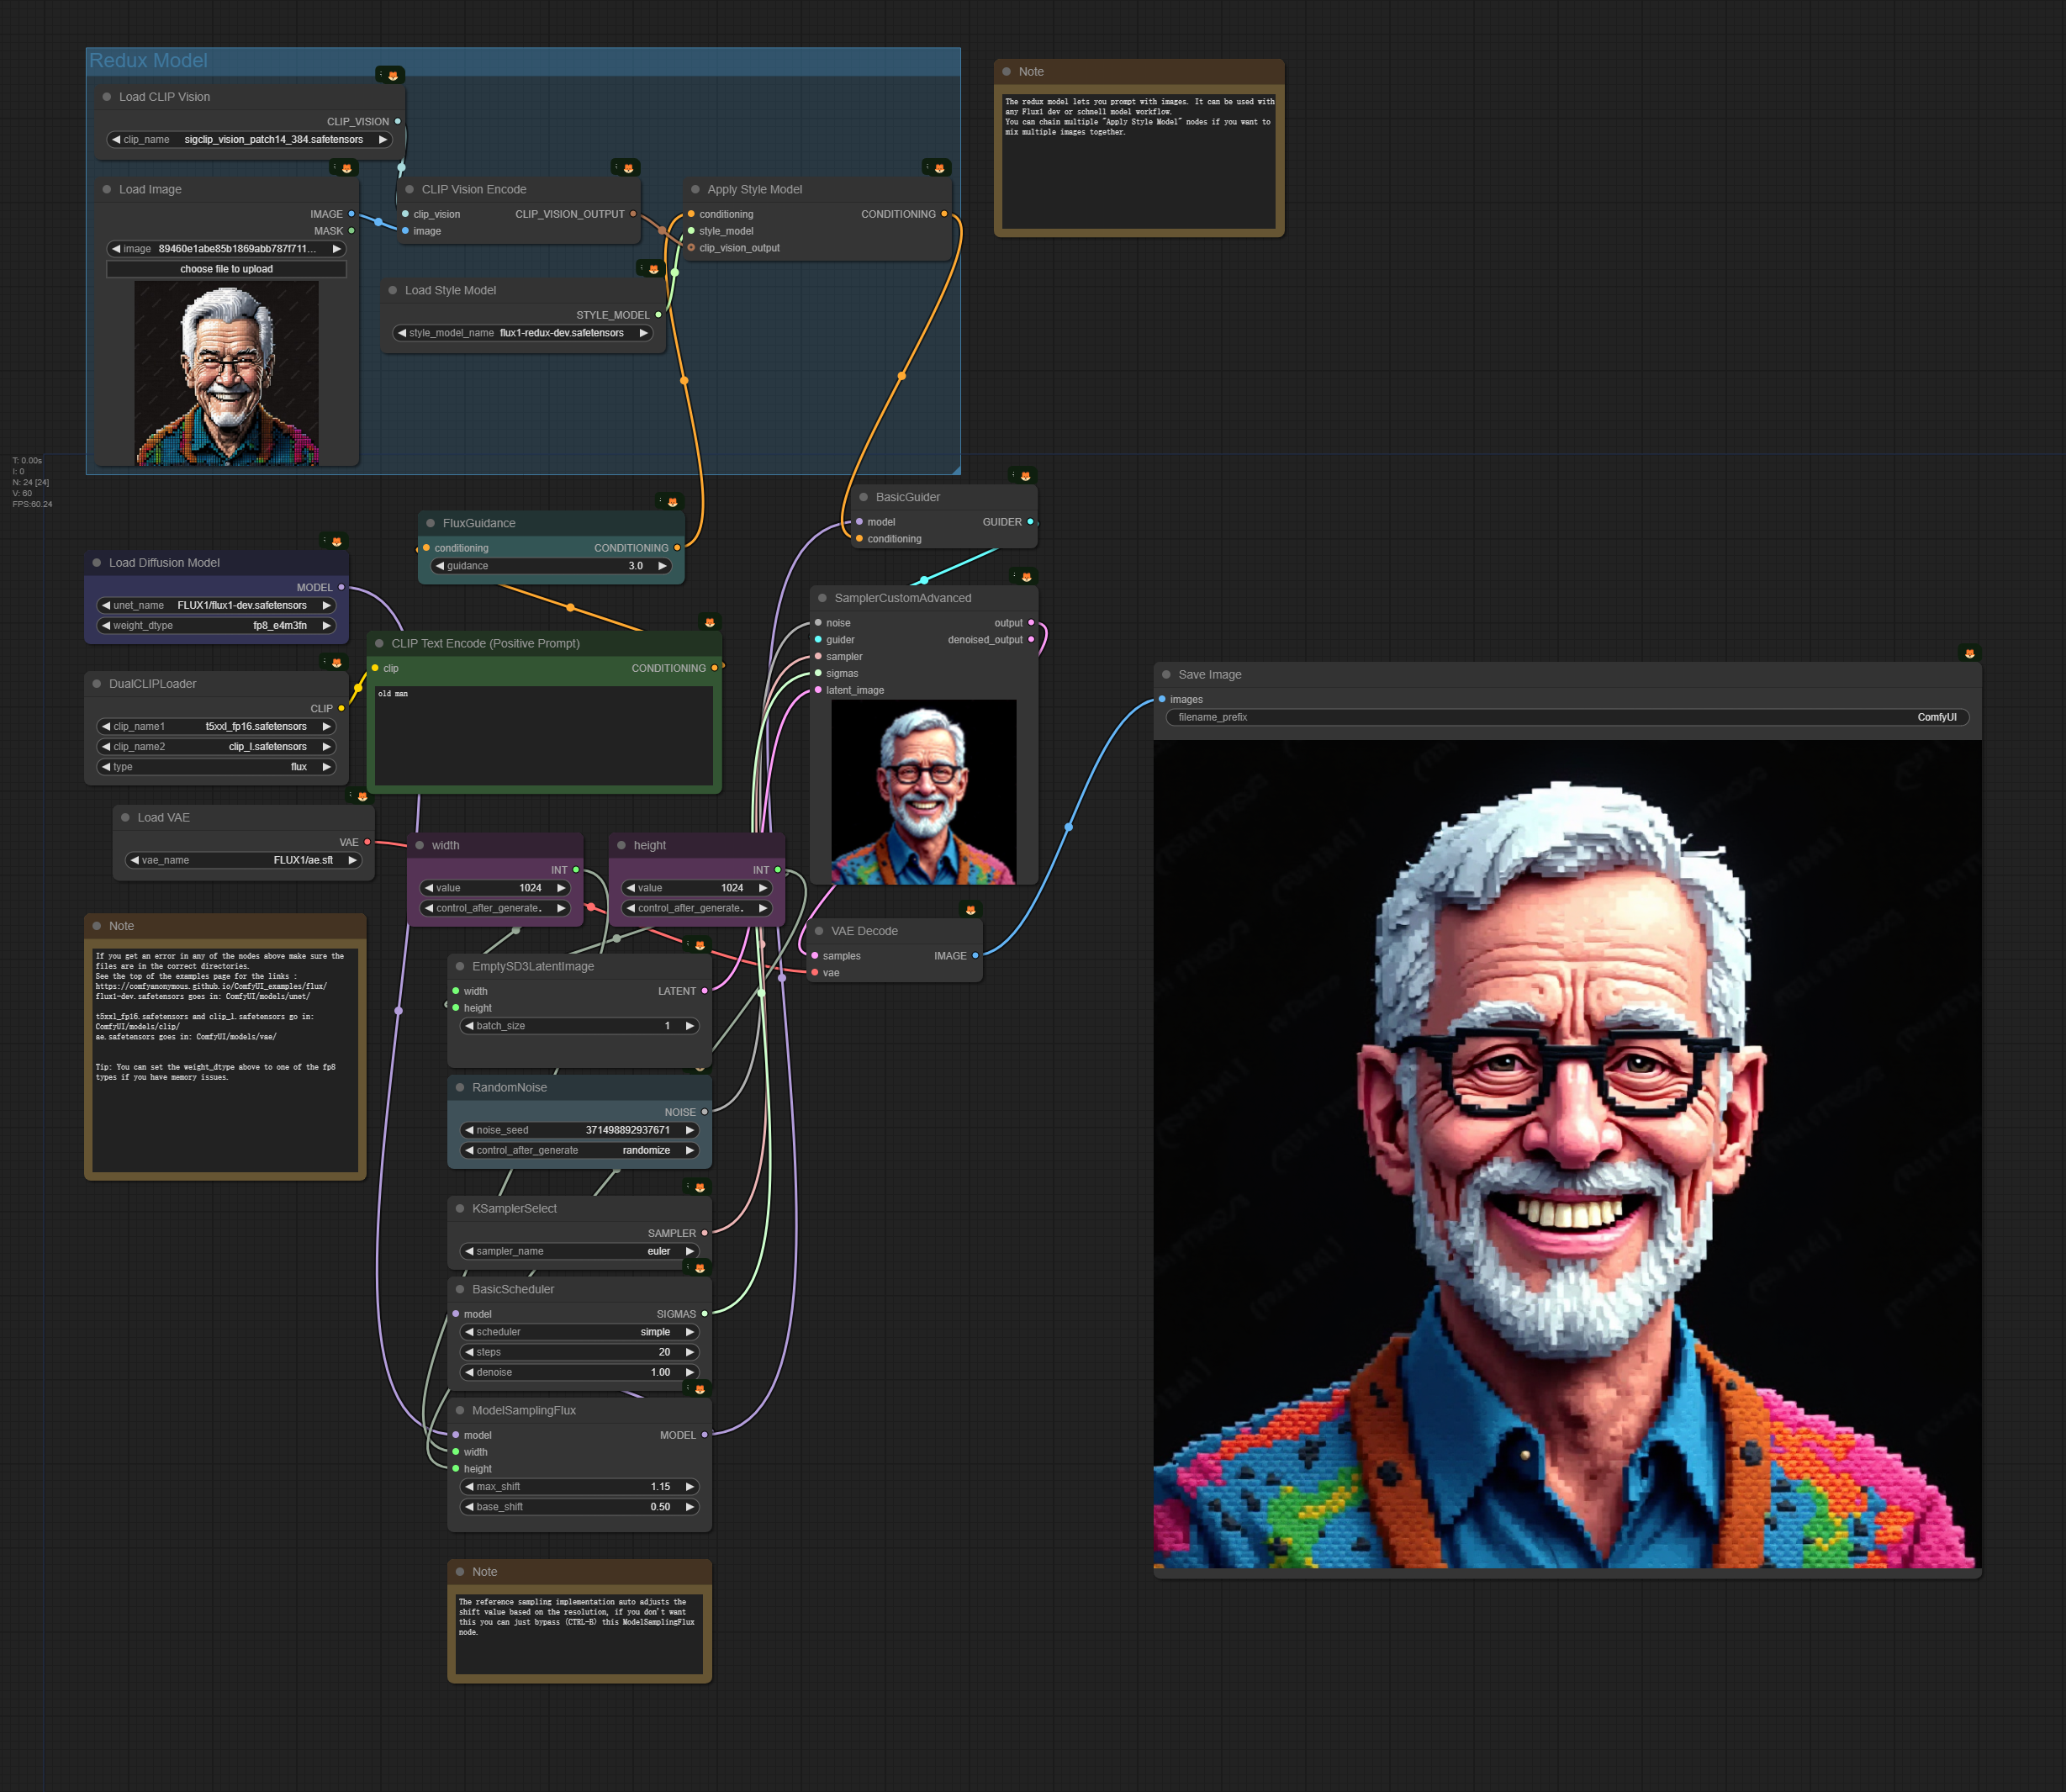Increase steps value with right arrow

click(x=690, y=1352)
